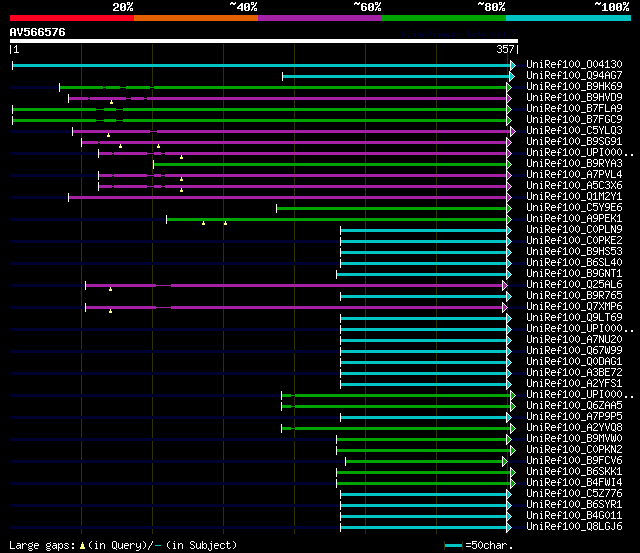The height and width of the screenshot is (553, 640).
Task: Select the UniRef100_Q8LGJ6 label
Action: click(x=574, y=527)
